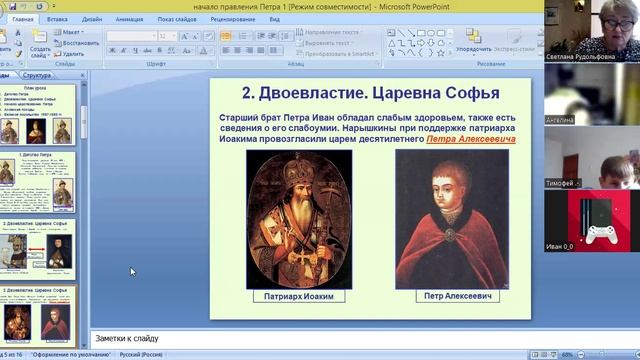Click the Создать слайд button
640x360 pixels.
point(40,44)
